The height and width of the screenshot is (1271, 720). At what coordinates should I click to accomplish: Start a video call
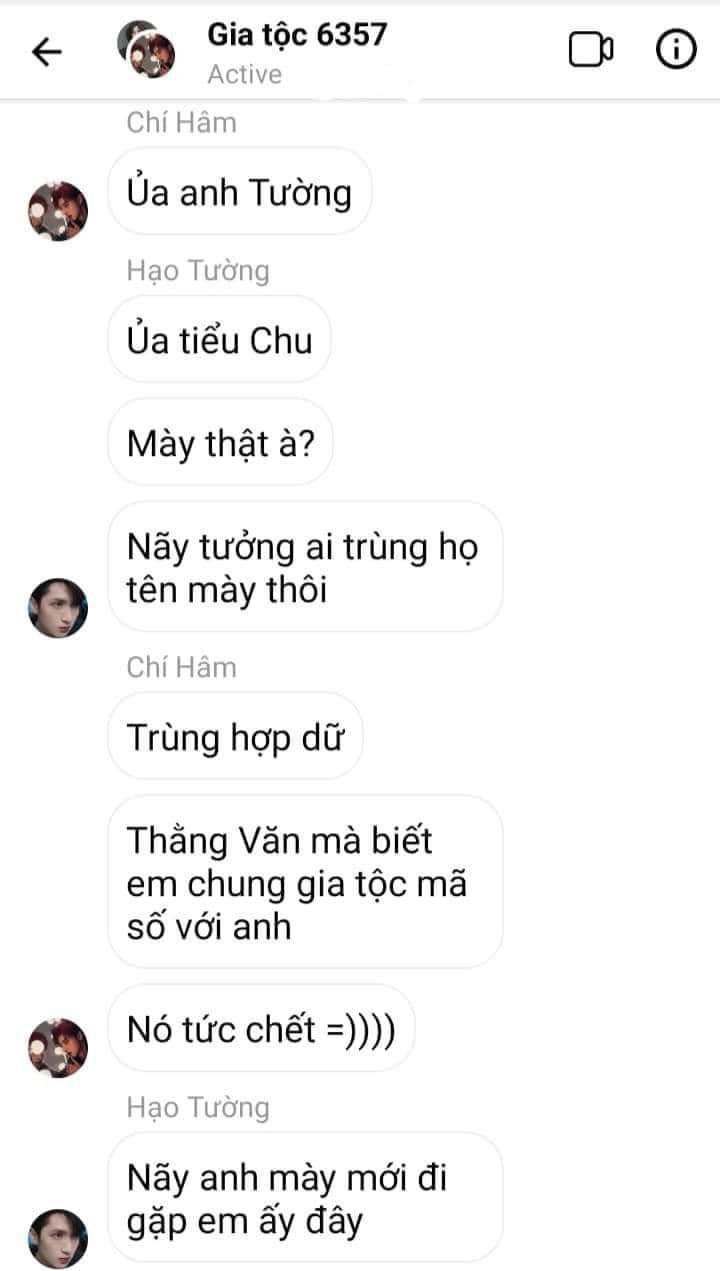(x=591, y=49)
